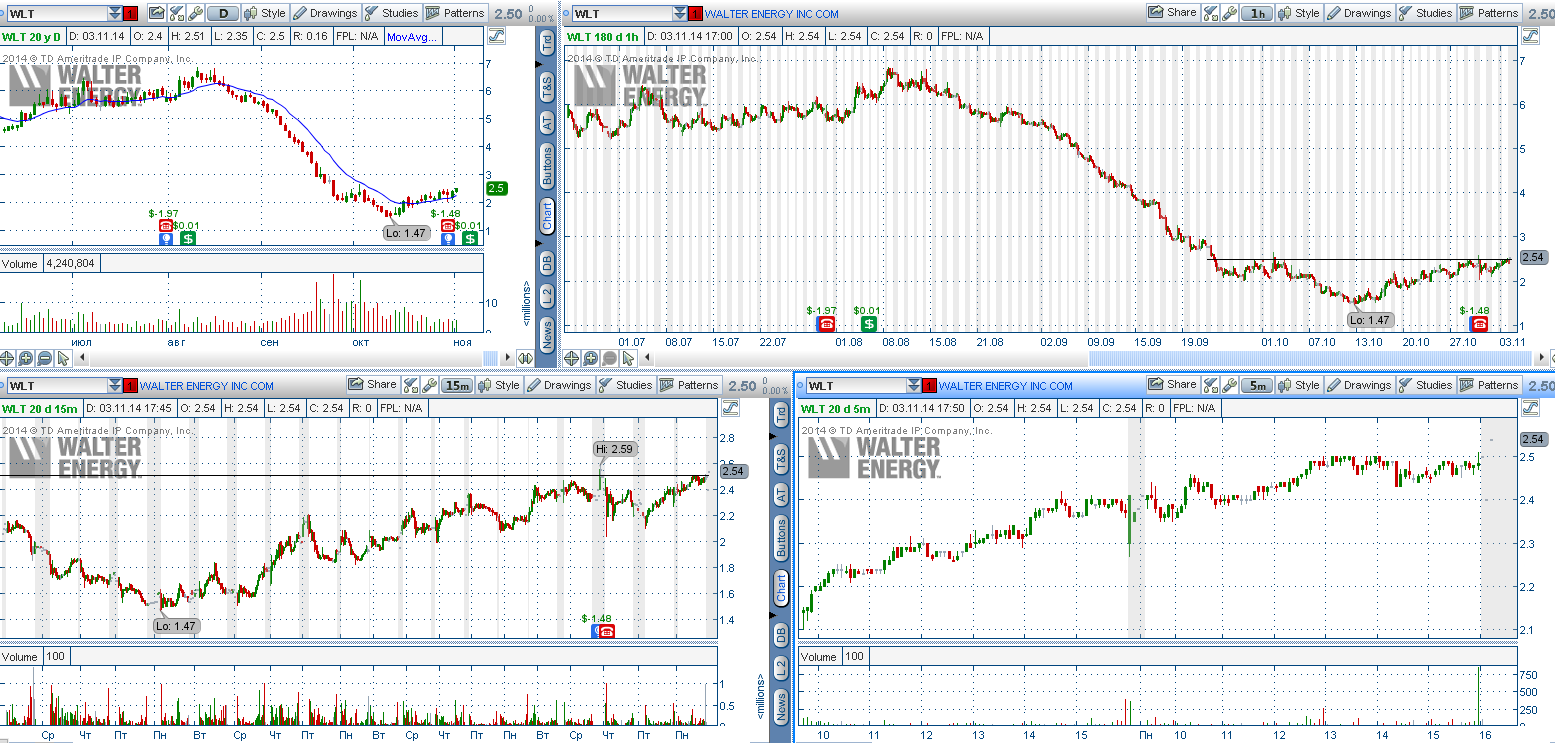Open the 5m timeframe selector

tap(1258, 385)
